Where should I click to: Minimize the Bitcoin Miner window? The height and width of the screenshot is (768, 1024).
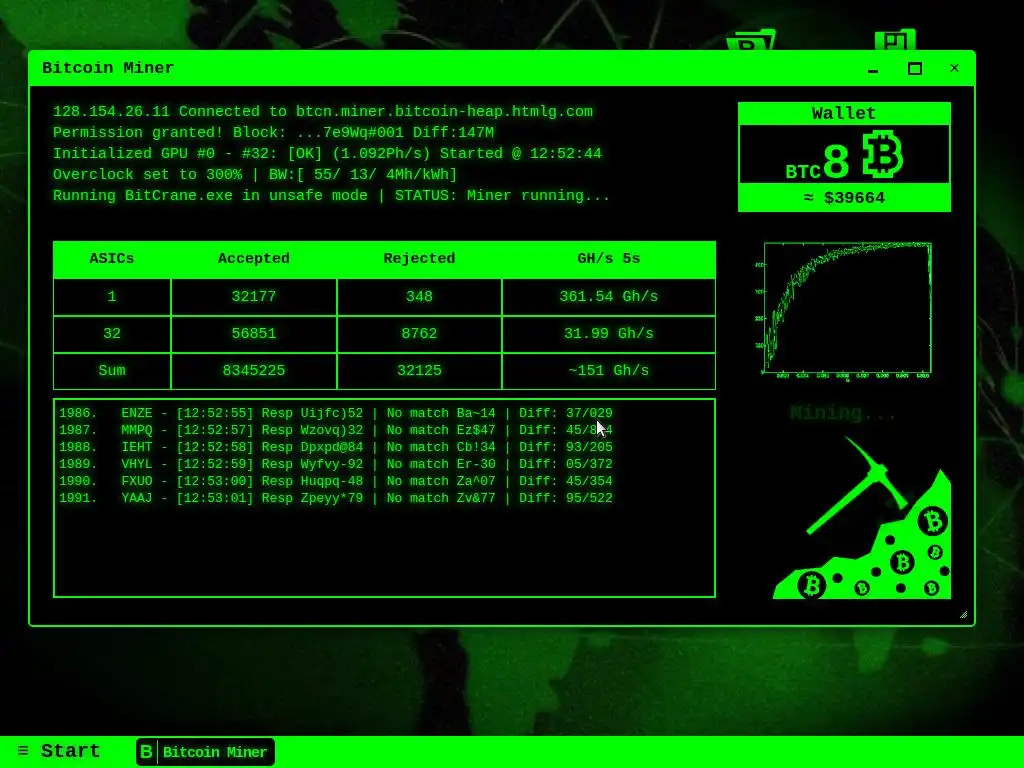[x=873, y=69]
